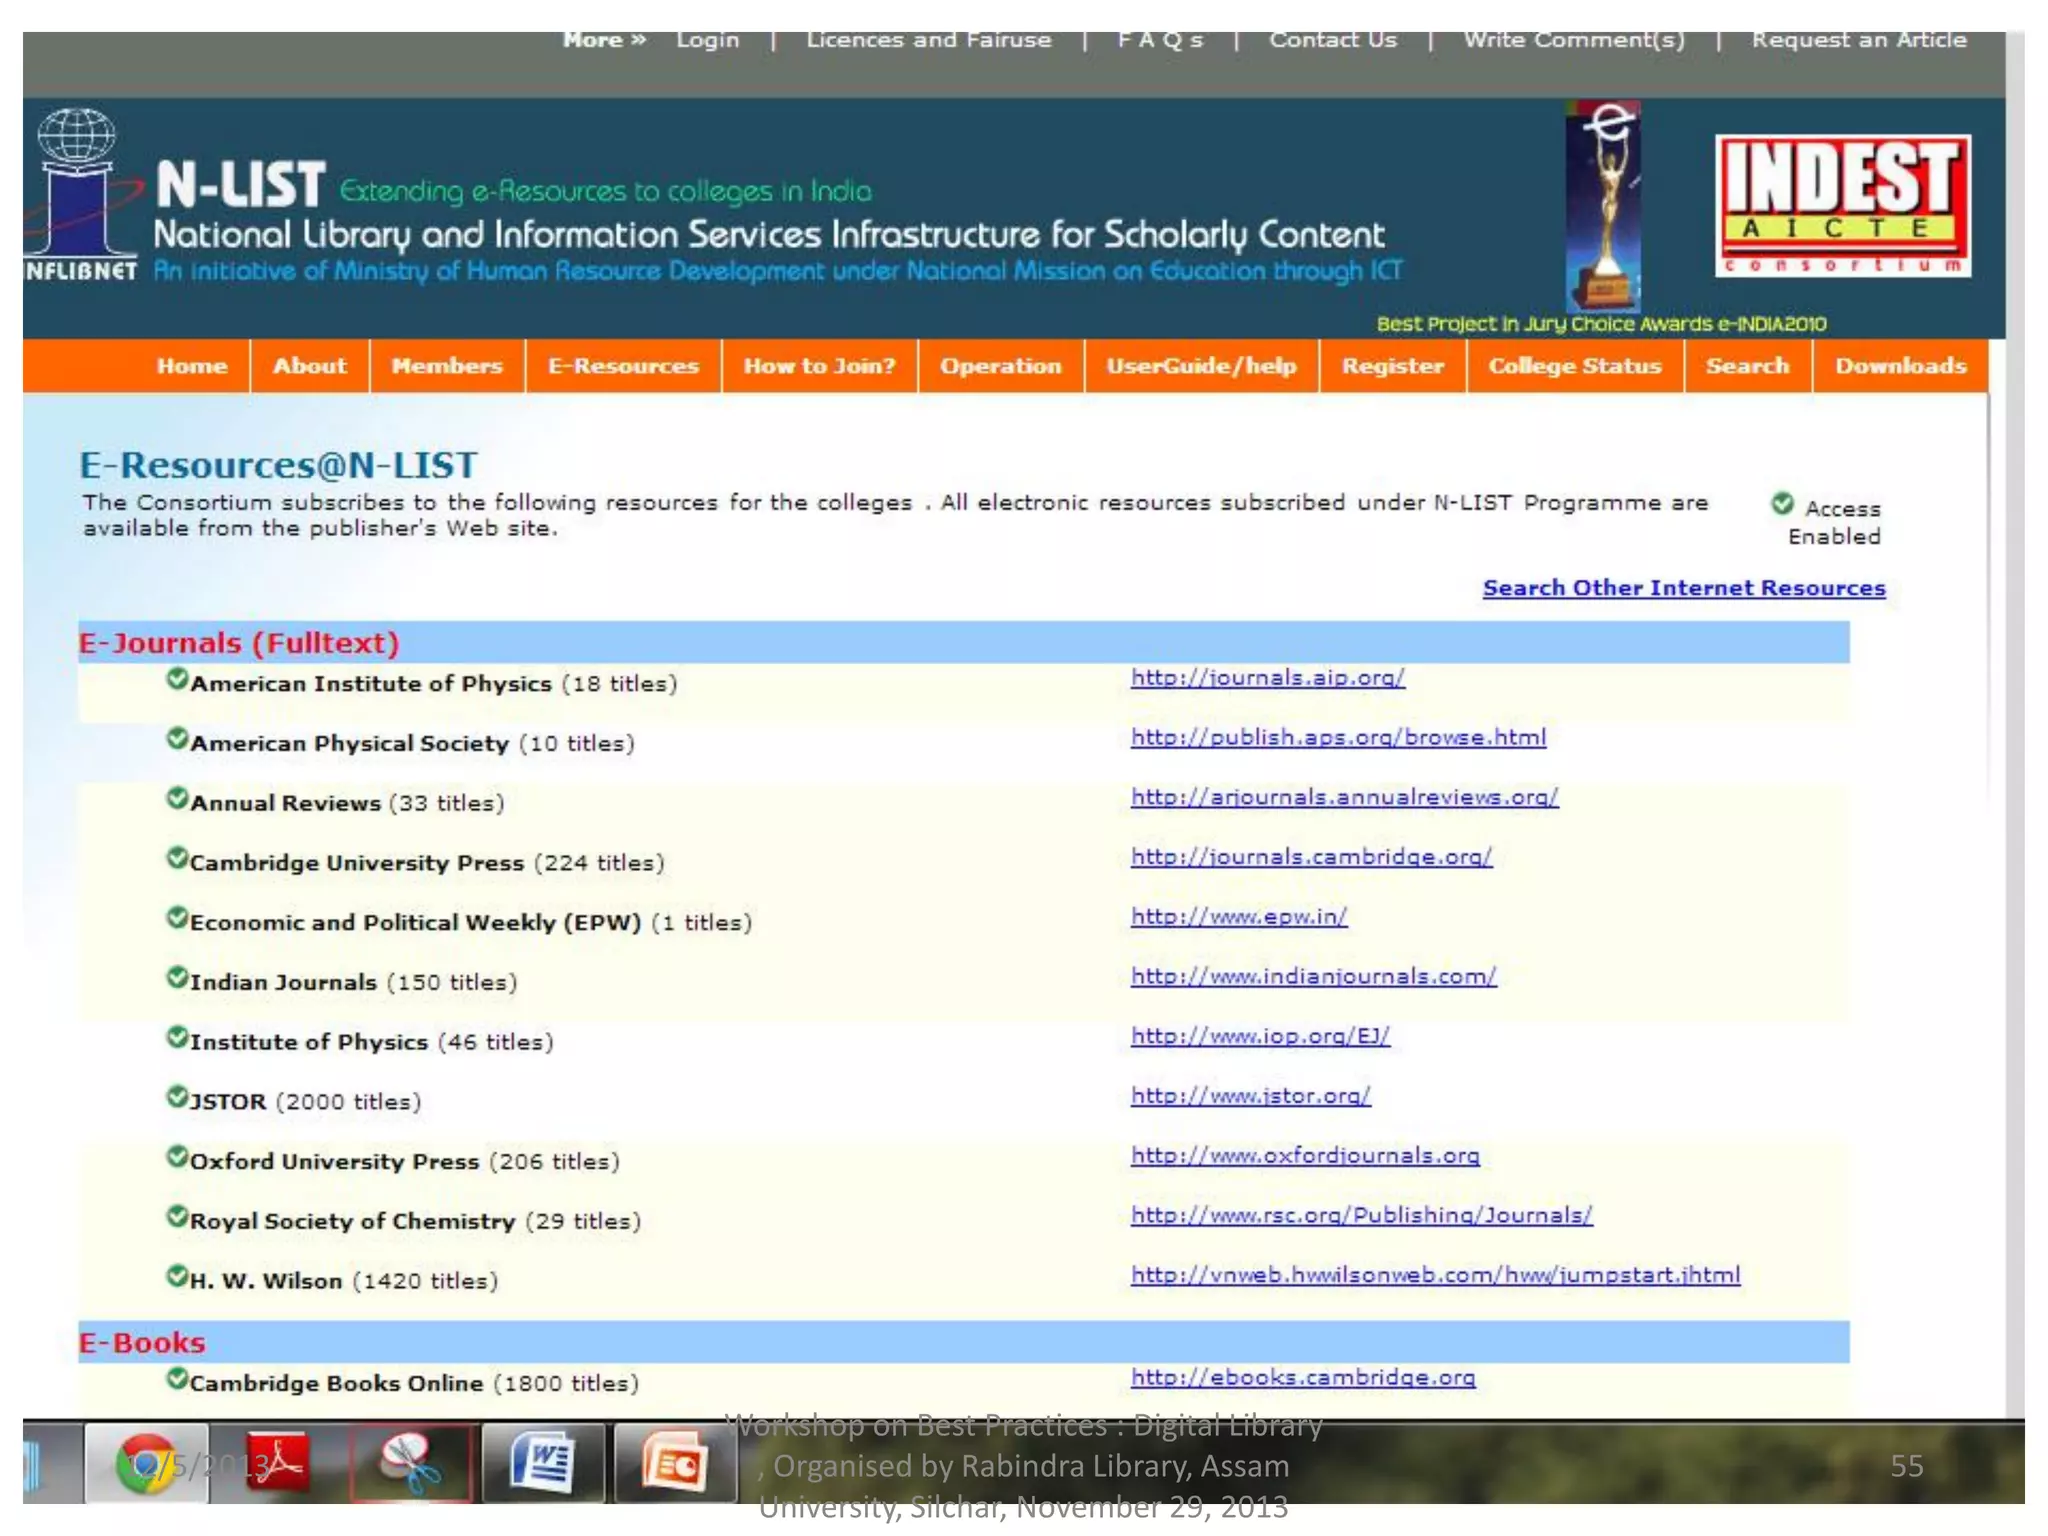
Task: Follow the Search Other Internet Resources link
Action: pos(1683,588)
